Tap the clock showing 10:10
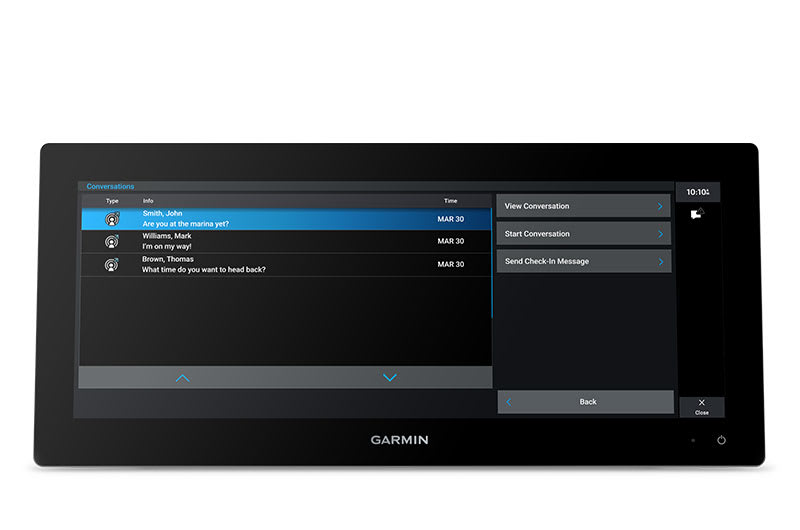 click(x=698, y=192)
